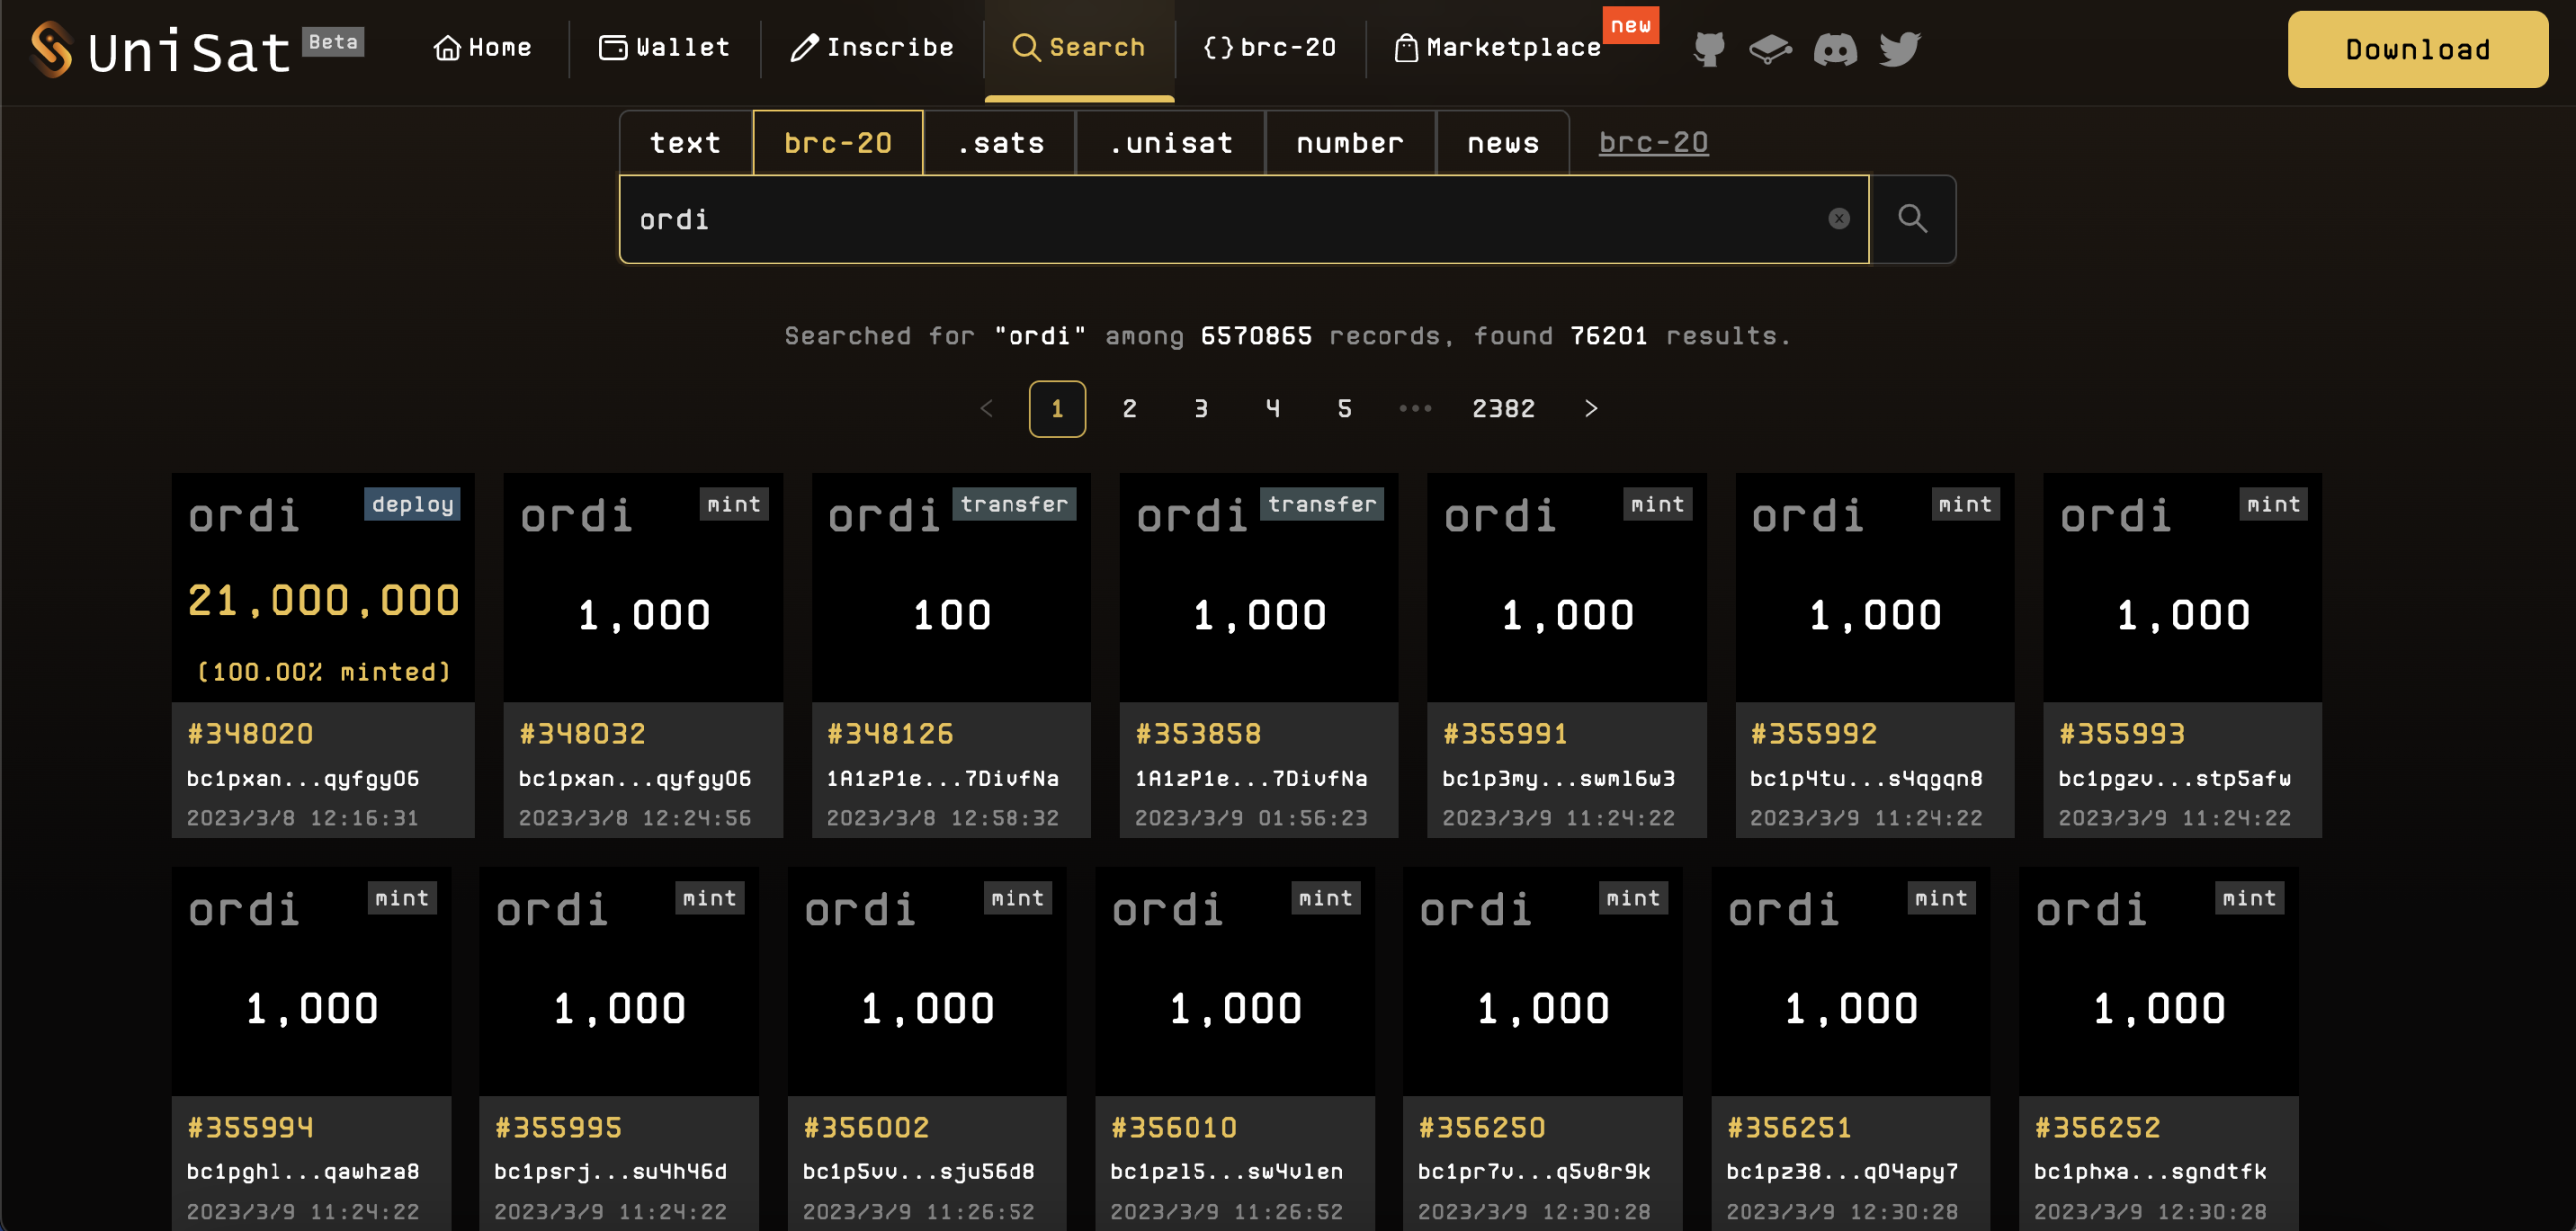Click the Beta badge beside UniSat

333,41
